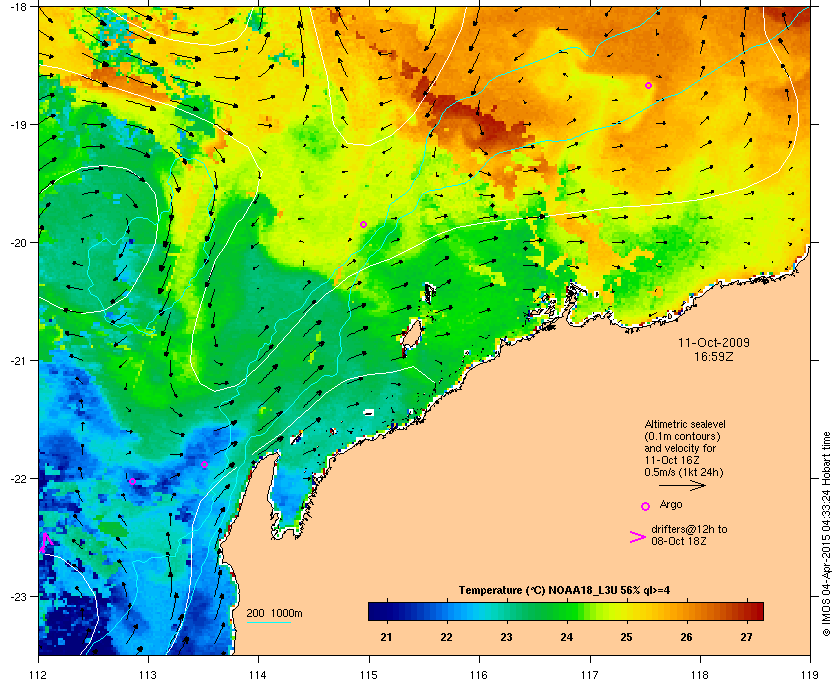Image resolution: width=840 pixels, height=680 pixels.
Task: Click the '08-Oct 18Z' legend text
Action: [679, 541]
